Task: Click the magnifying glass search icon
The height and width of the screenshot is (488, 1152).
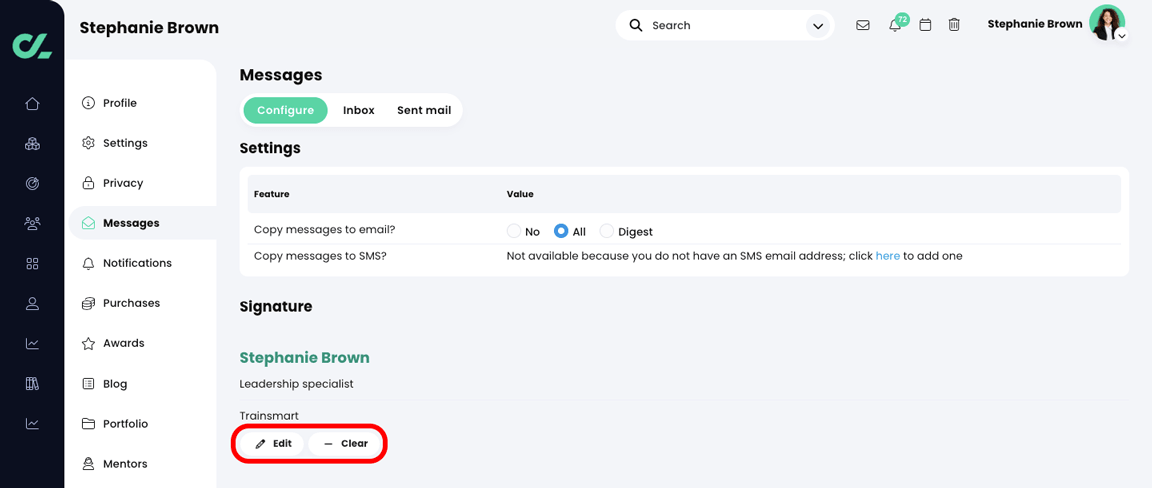Action: pos(636,25)
